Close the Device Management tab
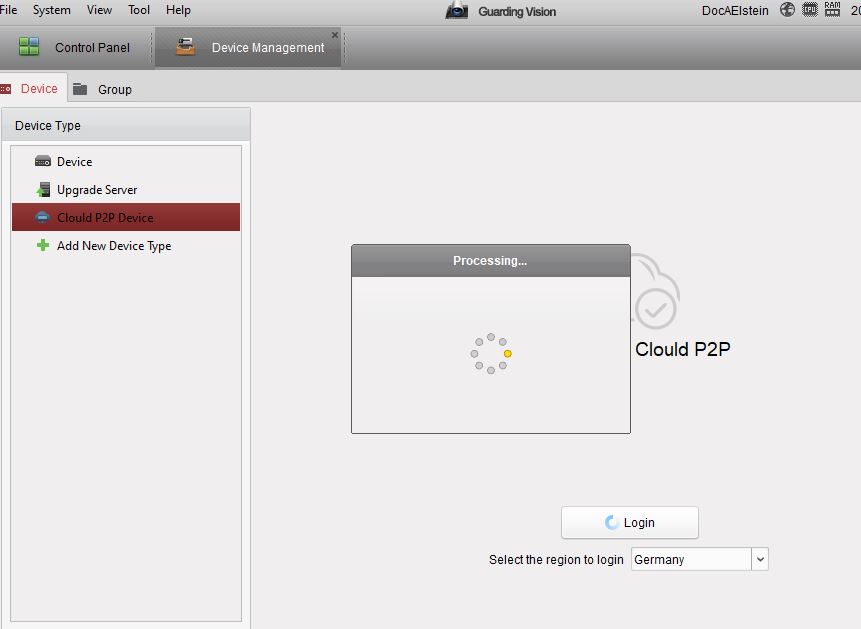This screenshot has height=629, width=861. coord(334,35)
